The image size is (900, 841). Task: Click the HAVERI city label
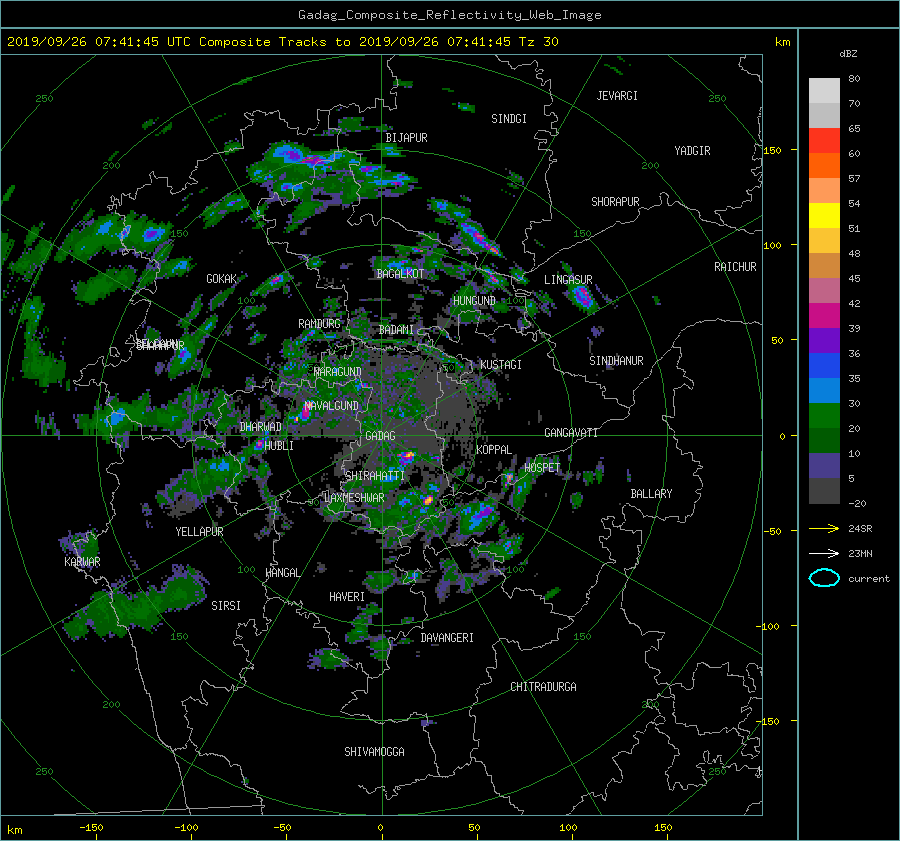(x=347, y=597)
